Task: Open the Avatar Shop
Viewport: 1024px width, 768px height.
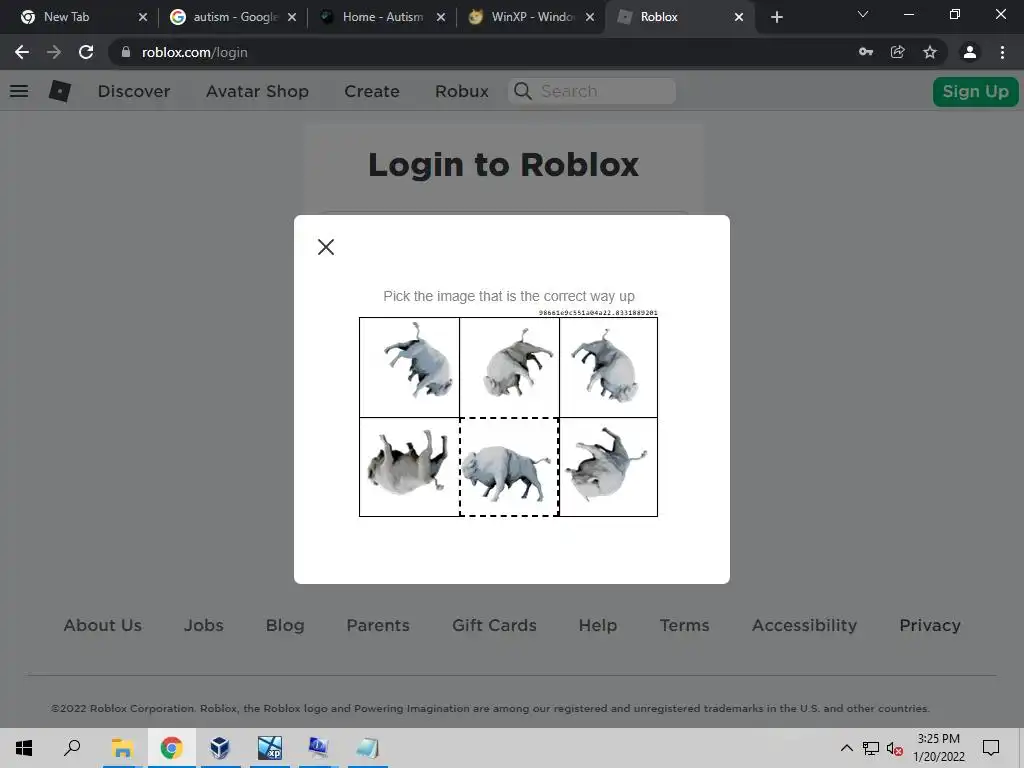Action: [x=257, y=91]
